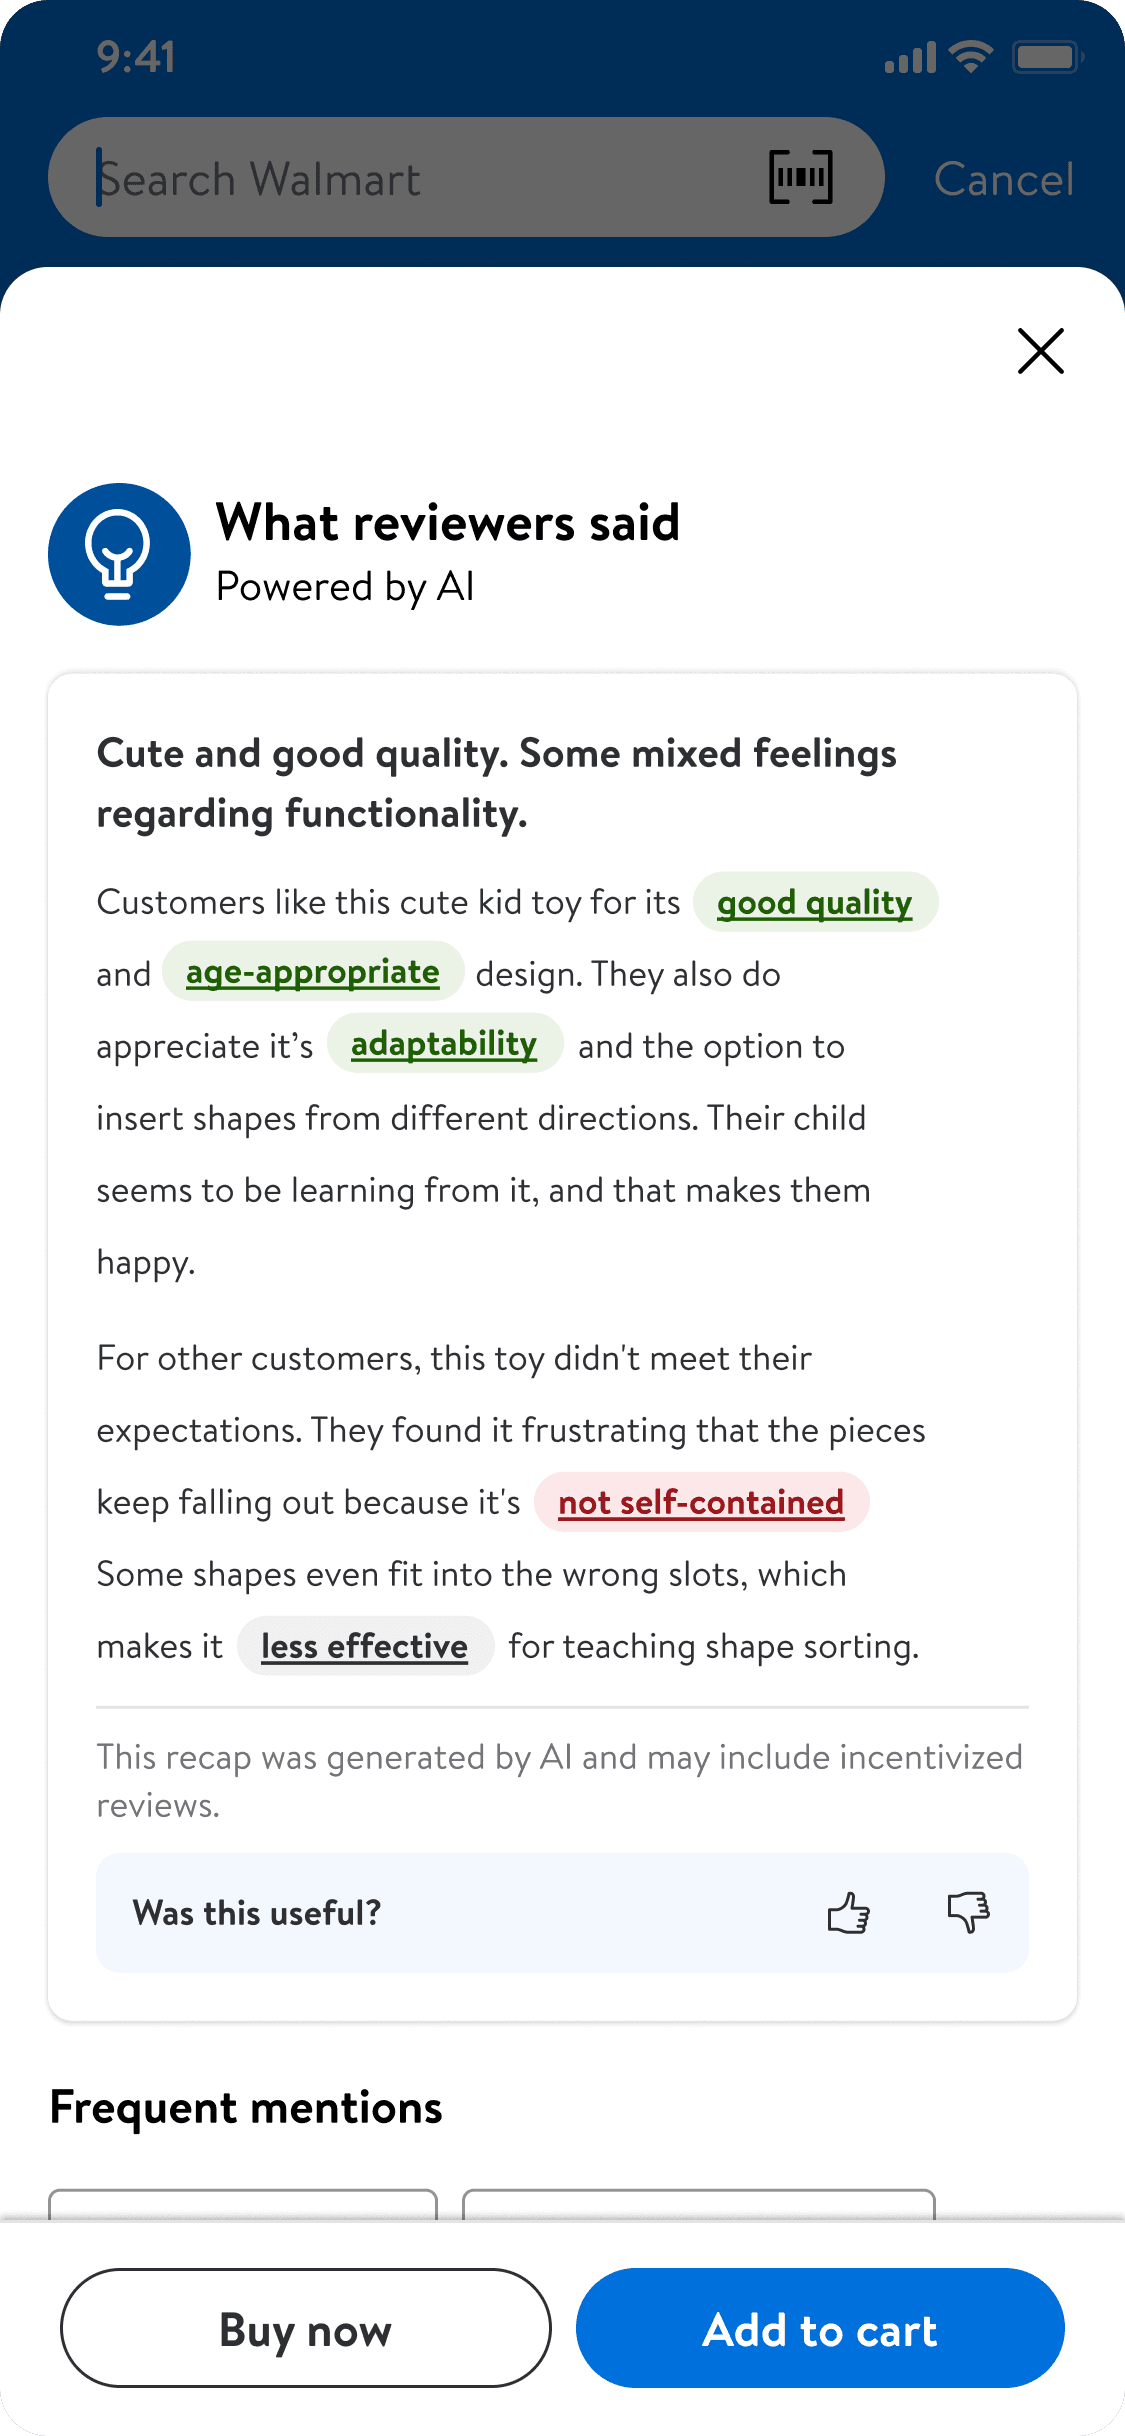
Task: Tap Cancel next to the search bar
Action: coord(1004,179)
